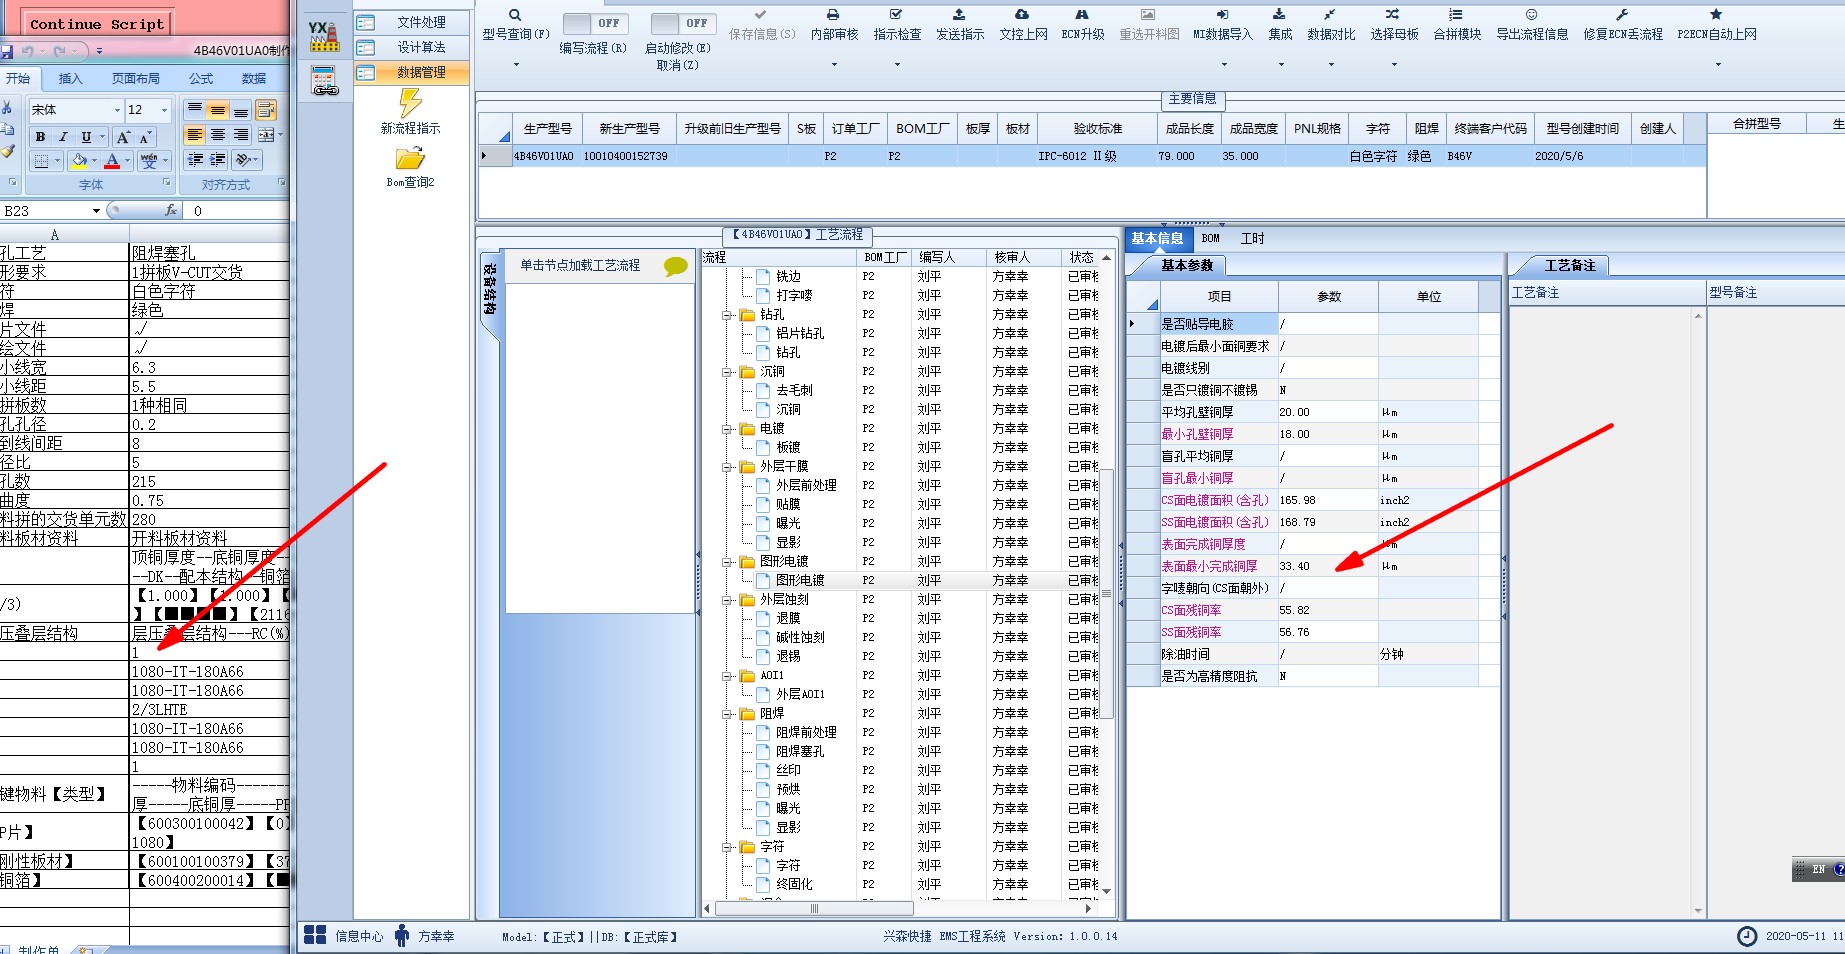Click 选择母板 shuffle icon

(x=1393, y=15)
